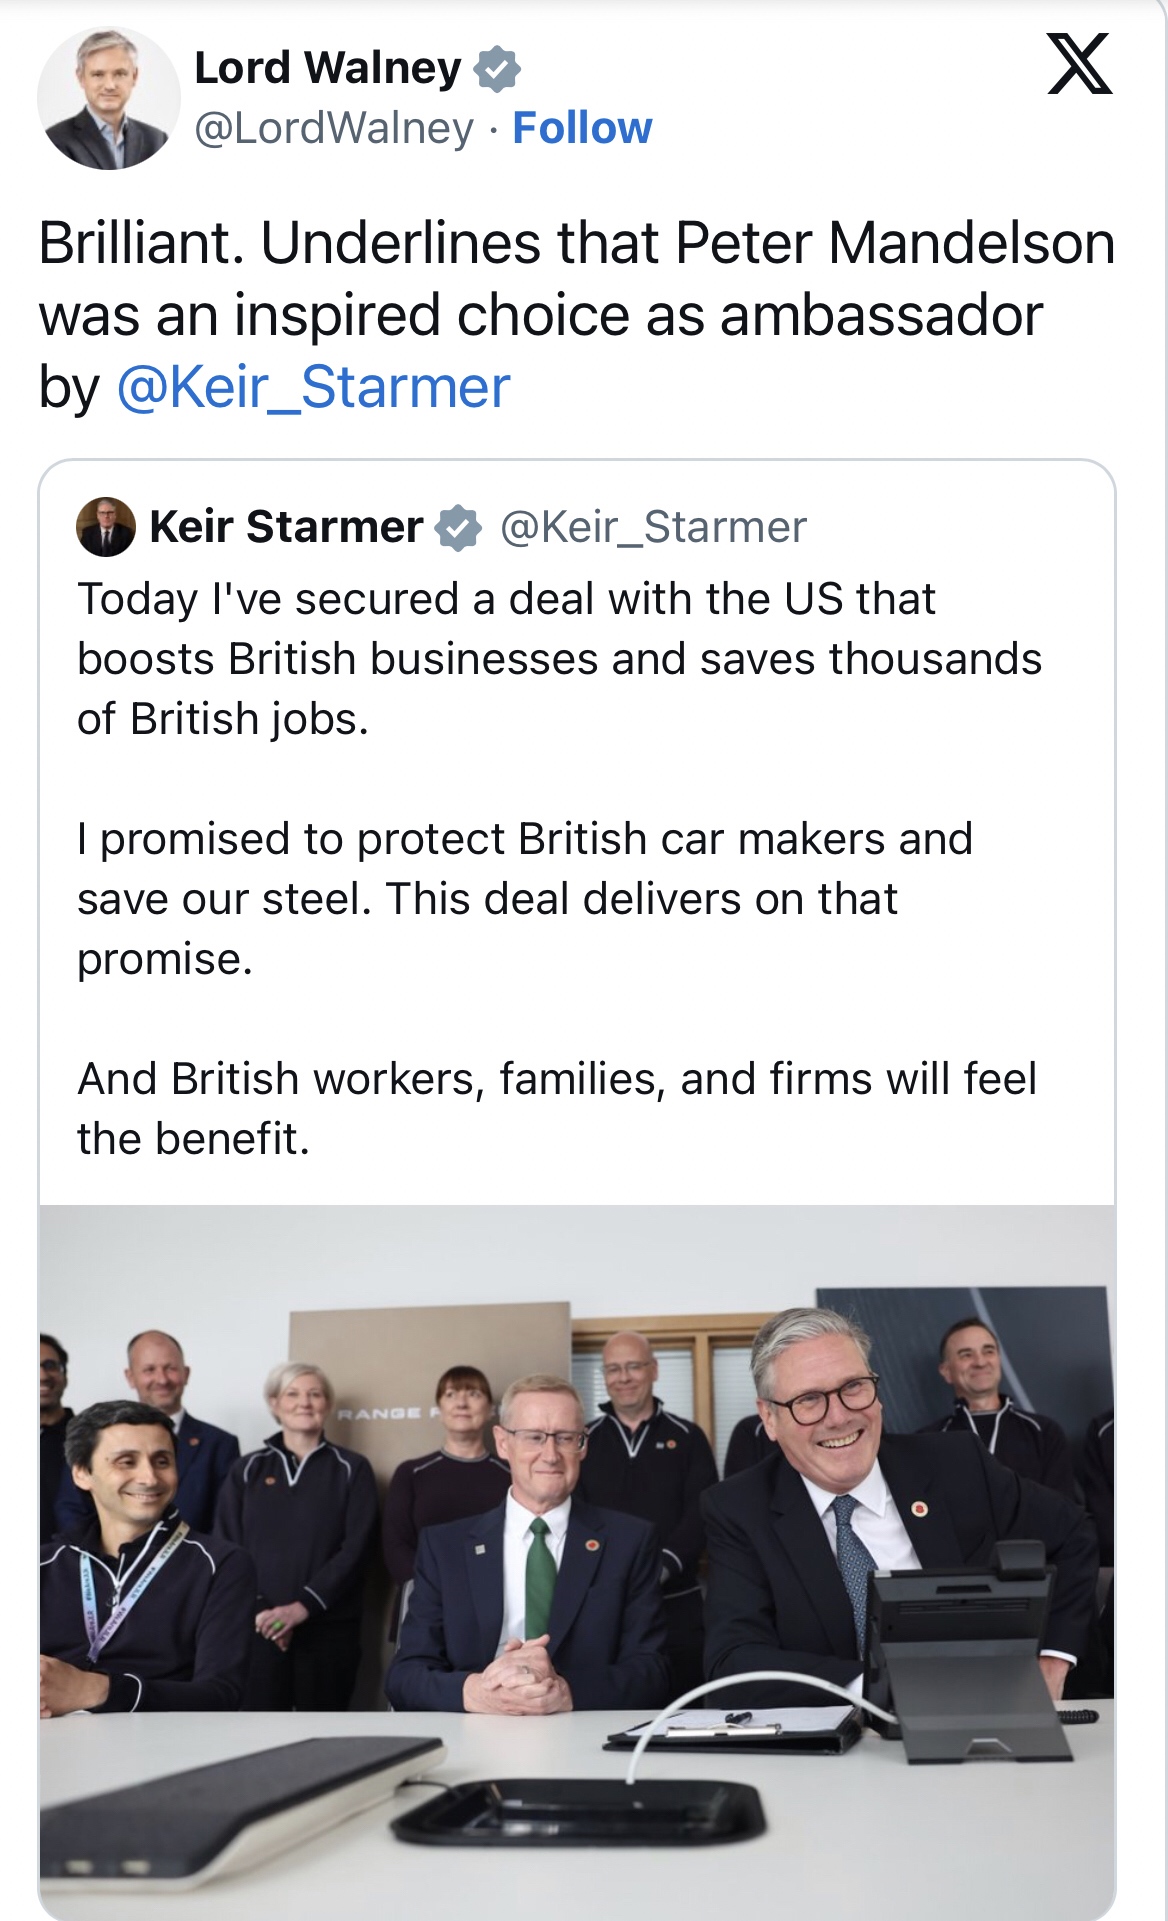Click the X logo
Screen dimensions: 1168x1921
click(1079, 64)
